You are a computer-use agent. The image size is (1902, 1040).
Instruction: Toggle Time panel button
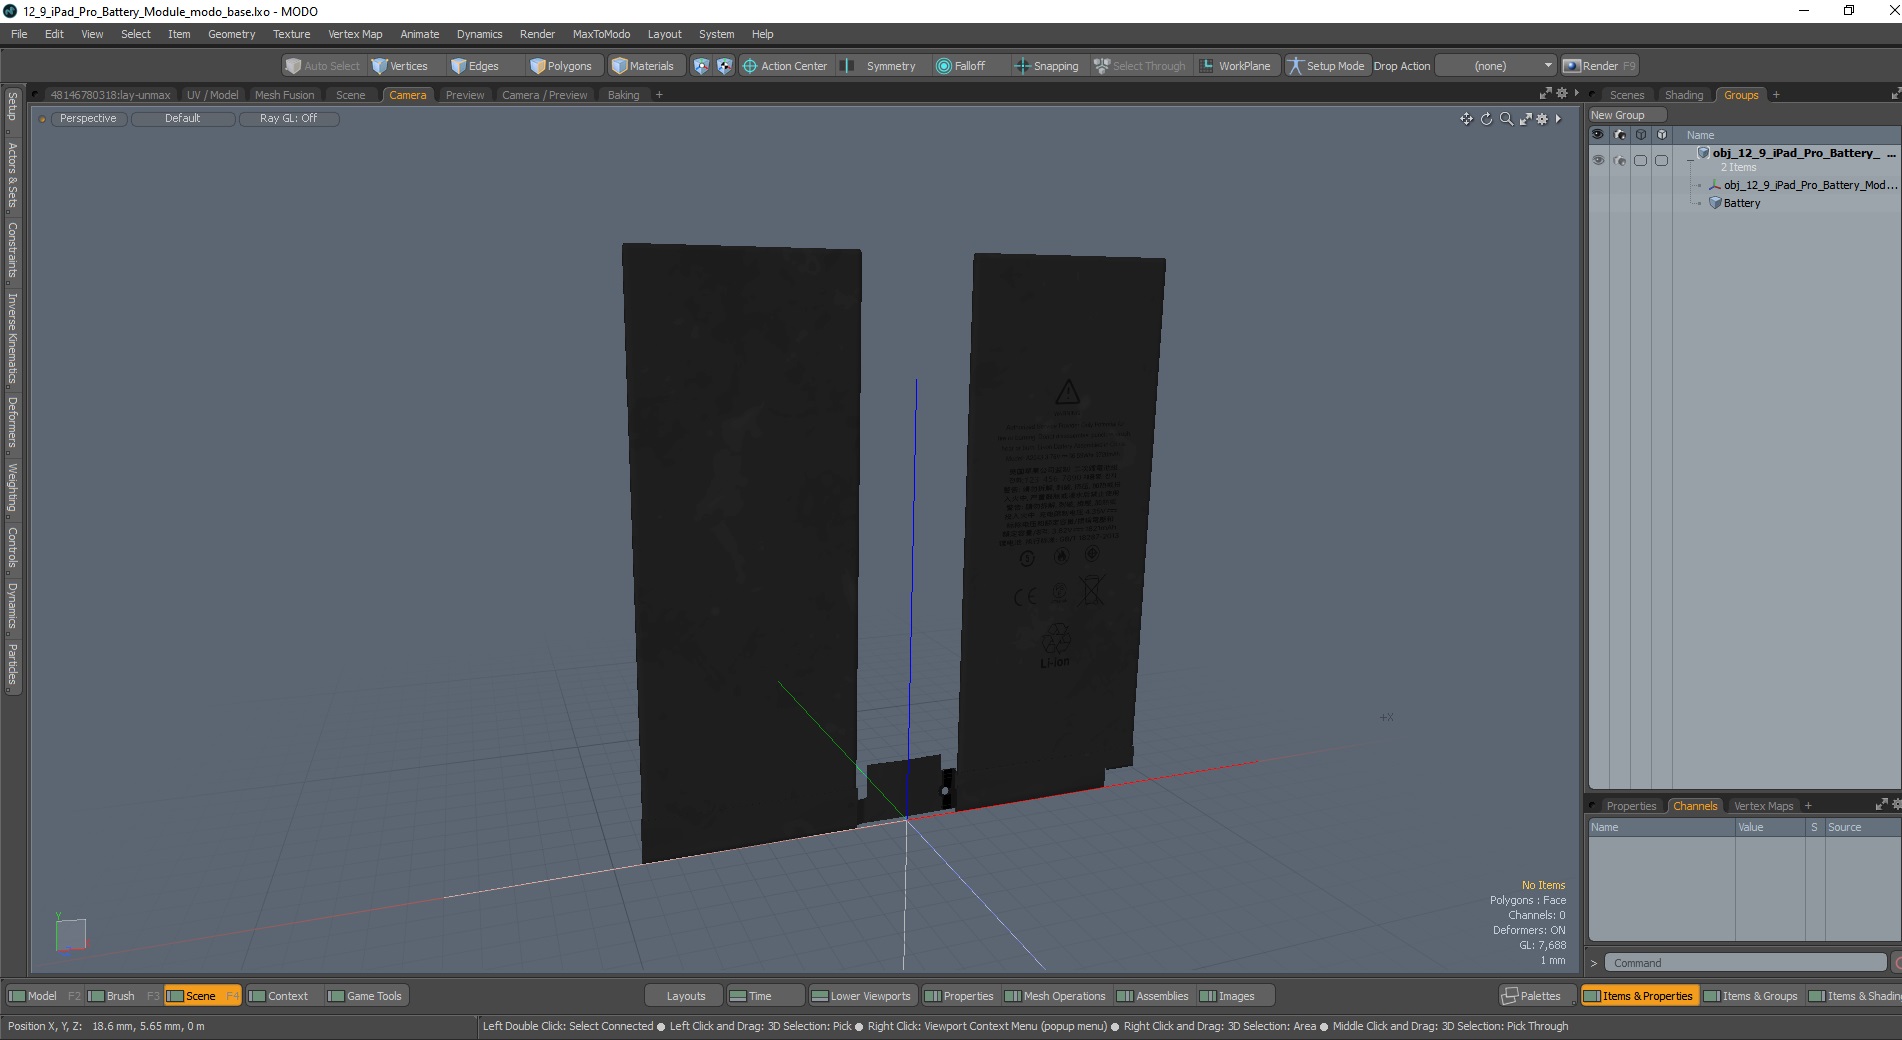tap(765, 996)
